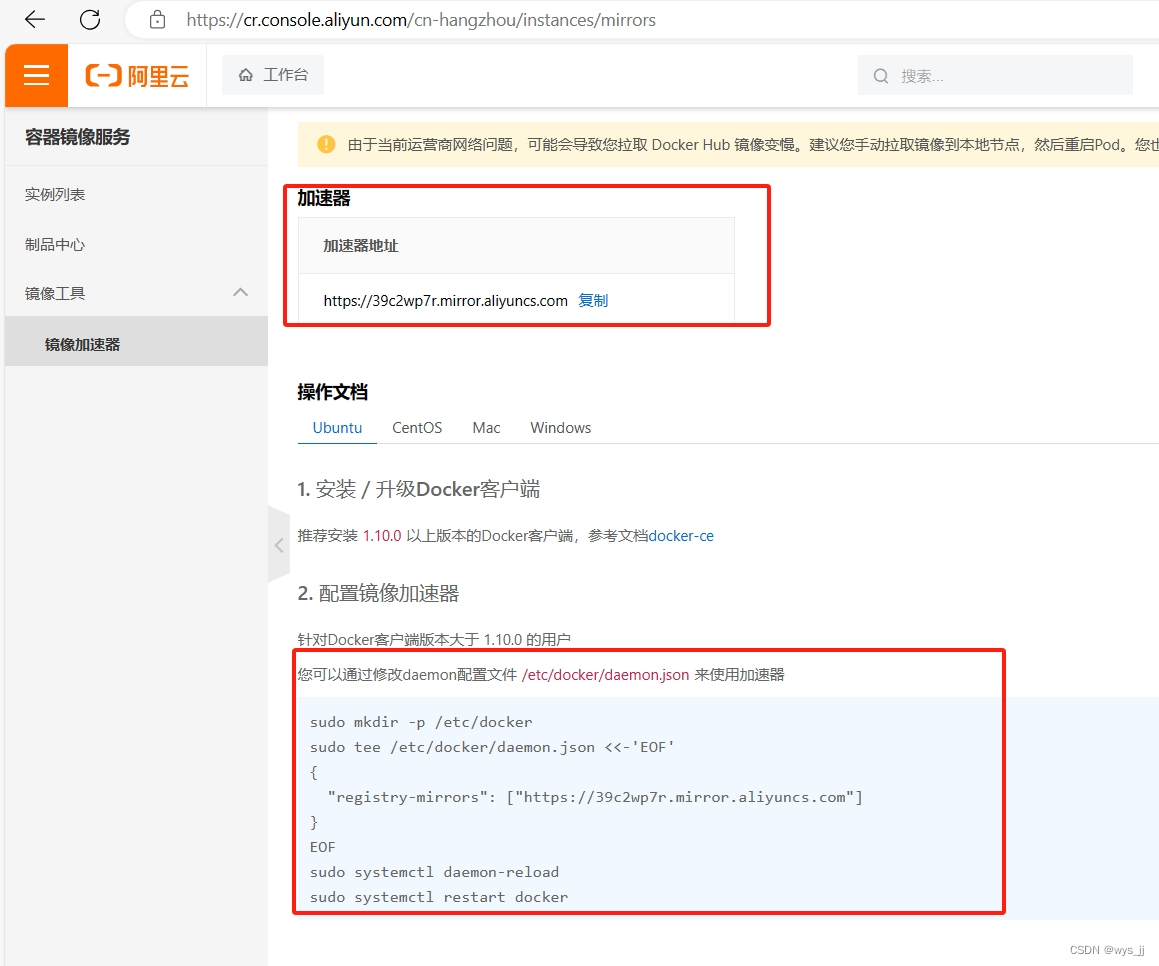Click the browser back arrow
The height and width of the screenshot is (966, 1159).
point(35,19)
